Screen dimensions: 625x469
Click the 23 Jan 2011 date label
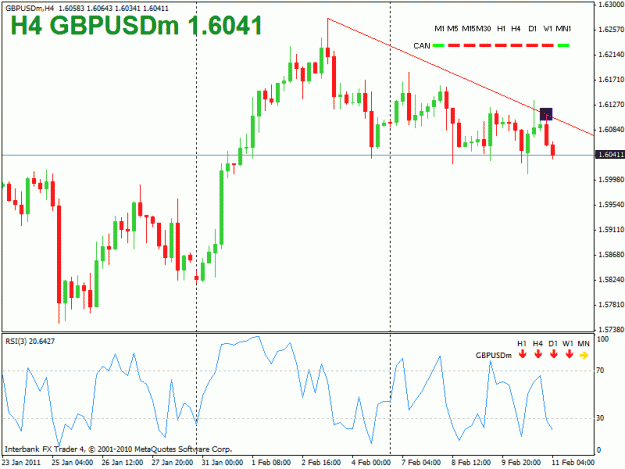[x=21, y=462]
